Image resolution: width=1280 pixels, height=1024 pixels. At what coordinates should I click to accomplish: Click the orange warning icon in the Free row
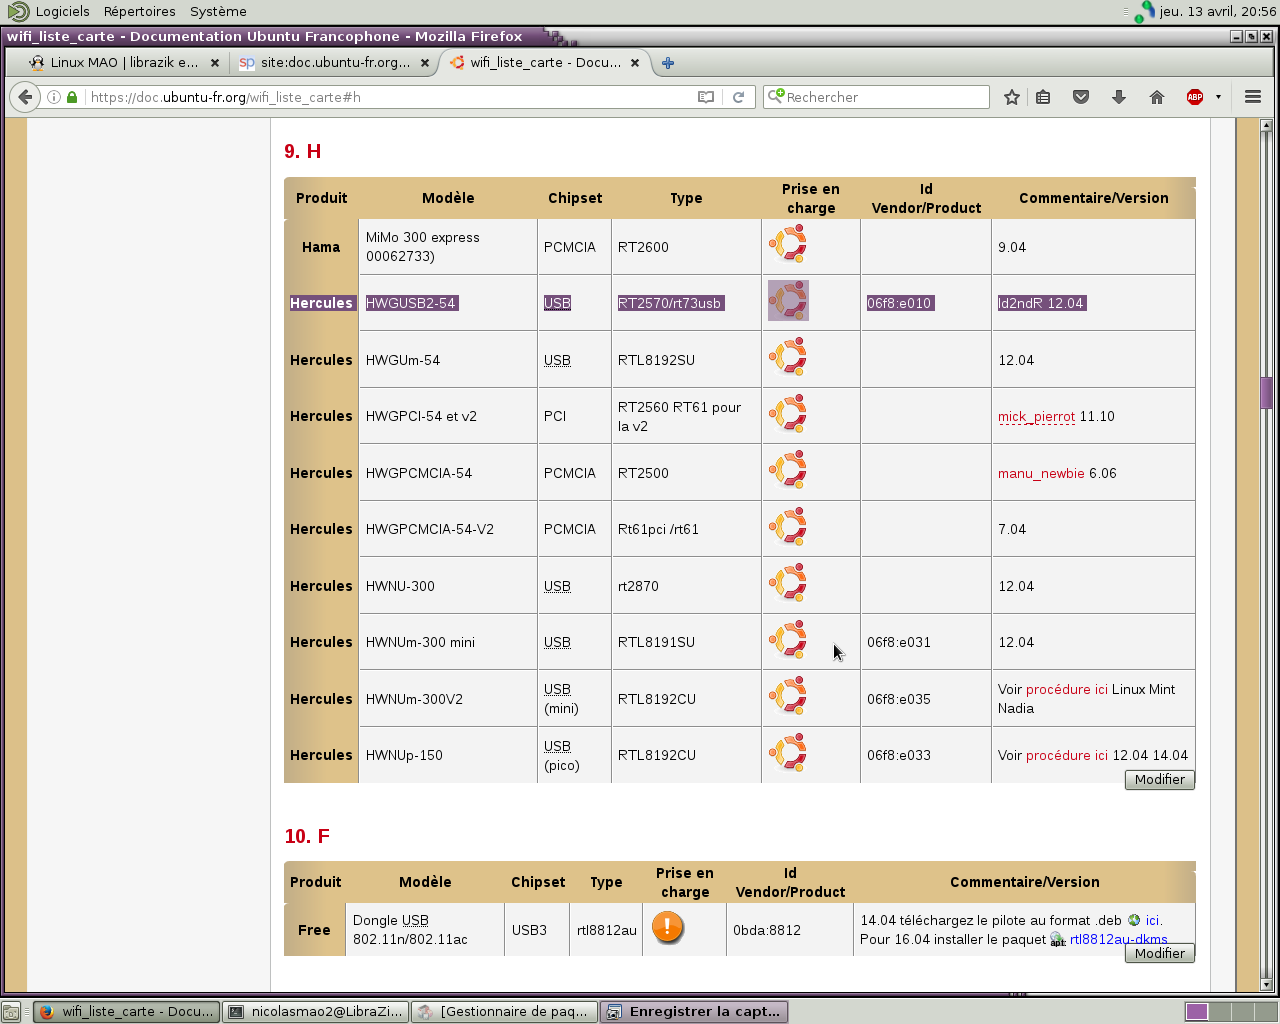pyautogui.click(x=667, y=927)
